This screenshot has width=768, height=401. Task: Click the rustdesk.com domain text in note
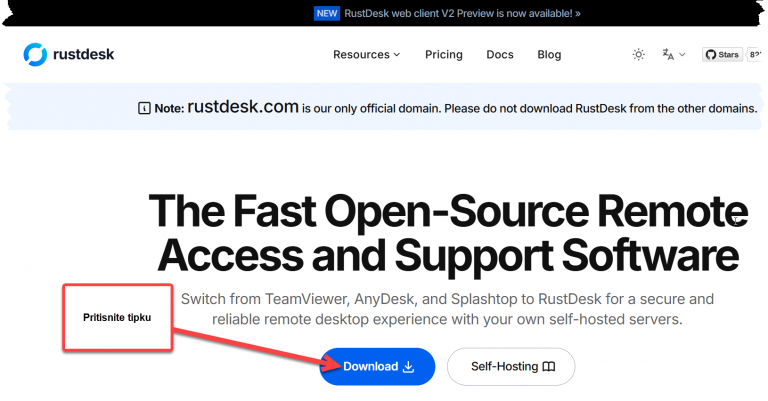[x=243, y=106]
